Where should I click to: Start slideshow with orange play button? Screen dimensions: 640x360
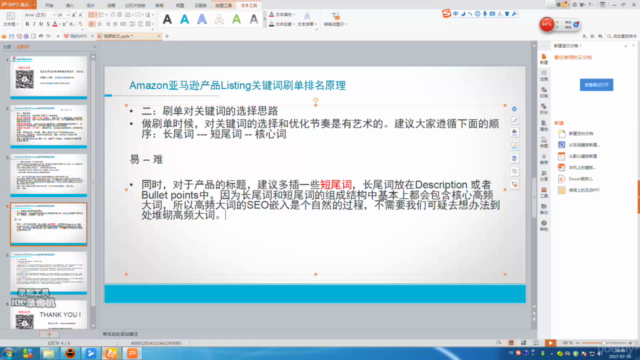(x=550, y=343)
